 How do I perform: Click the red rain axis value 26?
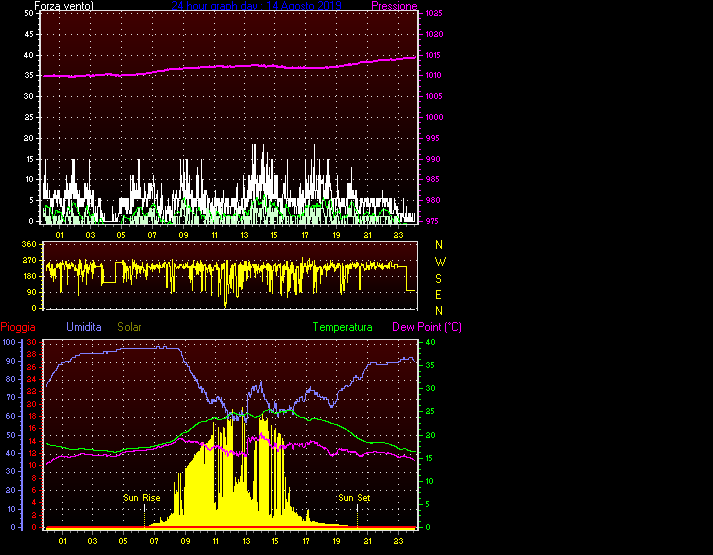31,367
